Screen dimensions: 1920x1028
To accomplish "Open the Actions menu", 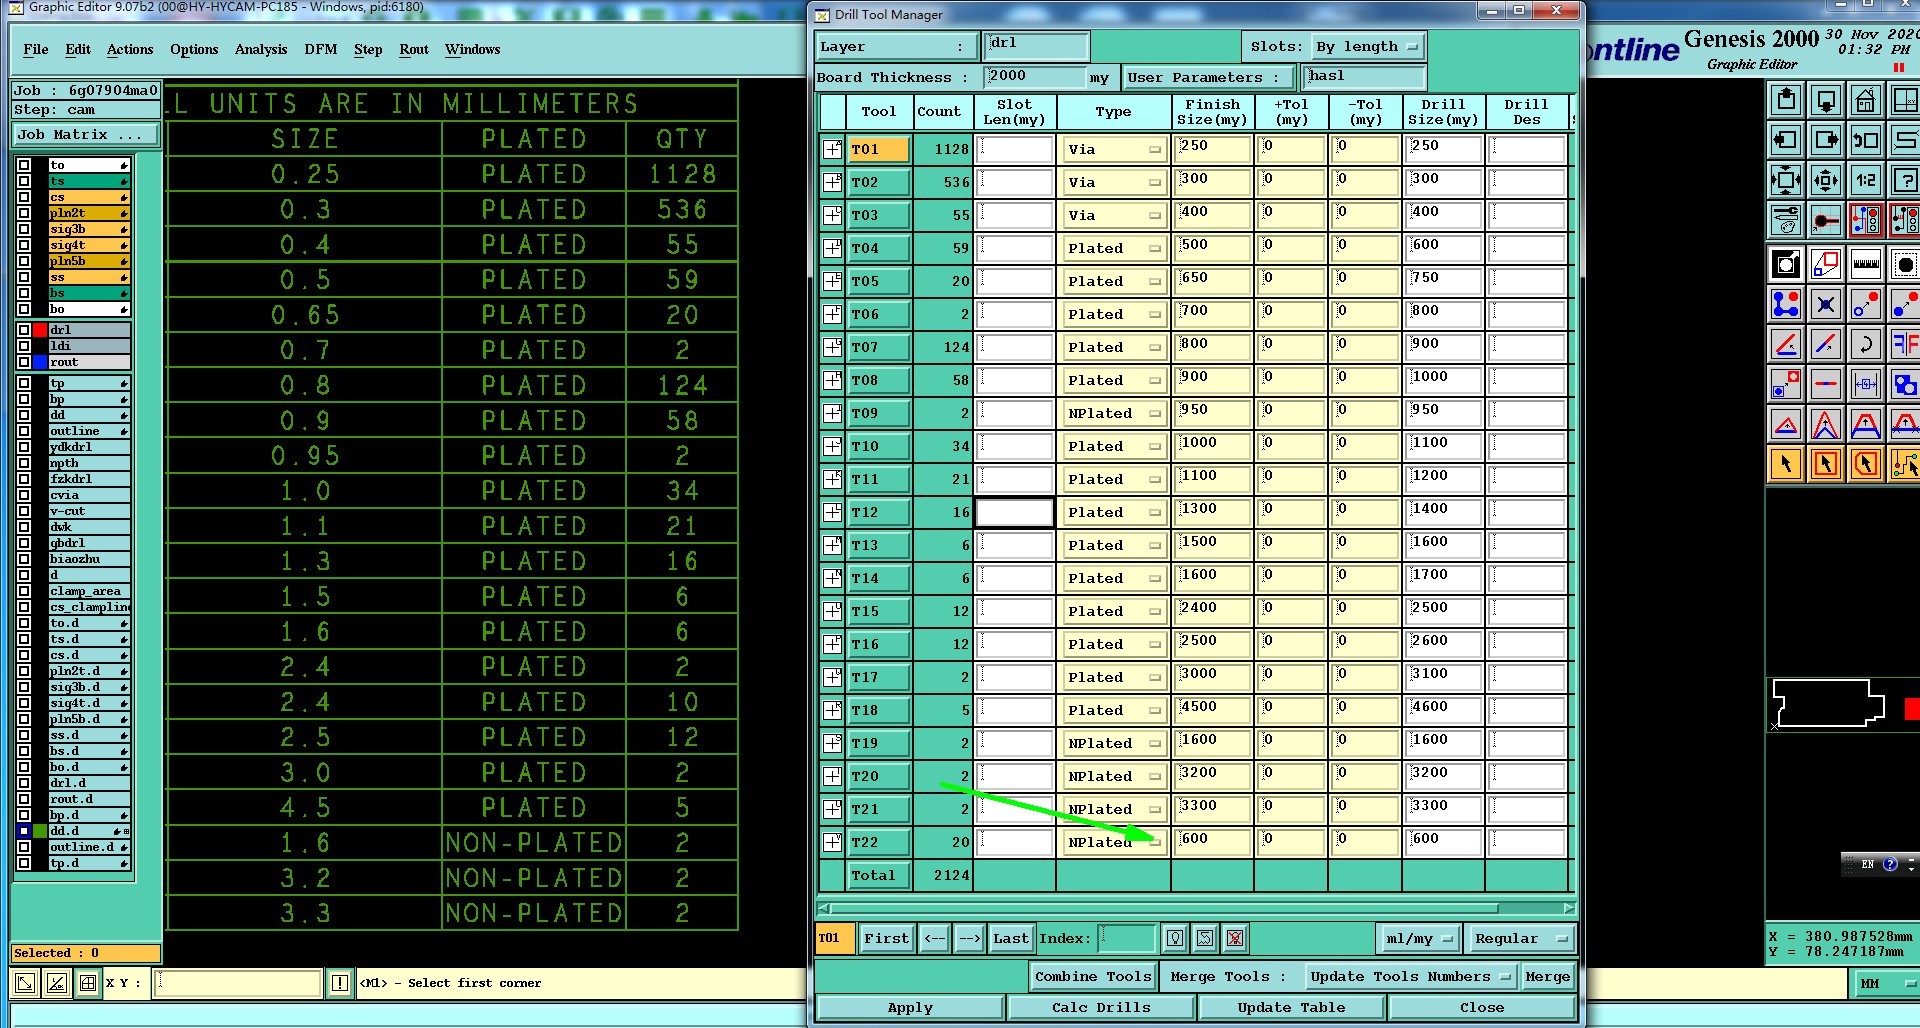I will [130, 49].
